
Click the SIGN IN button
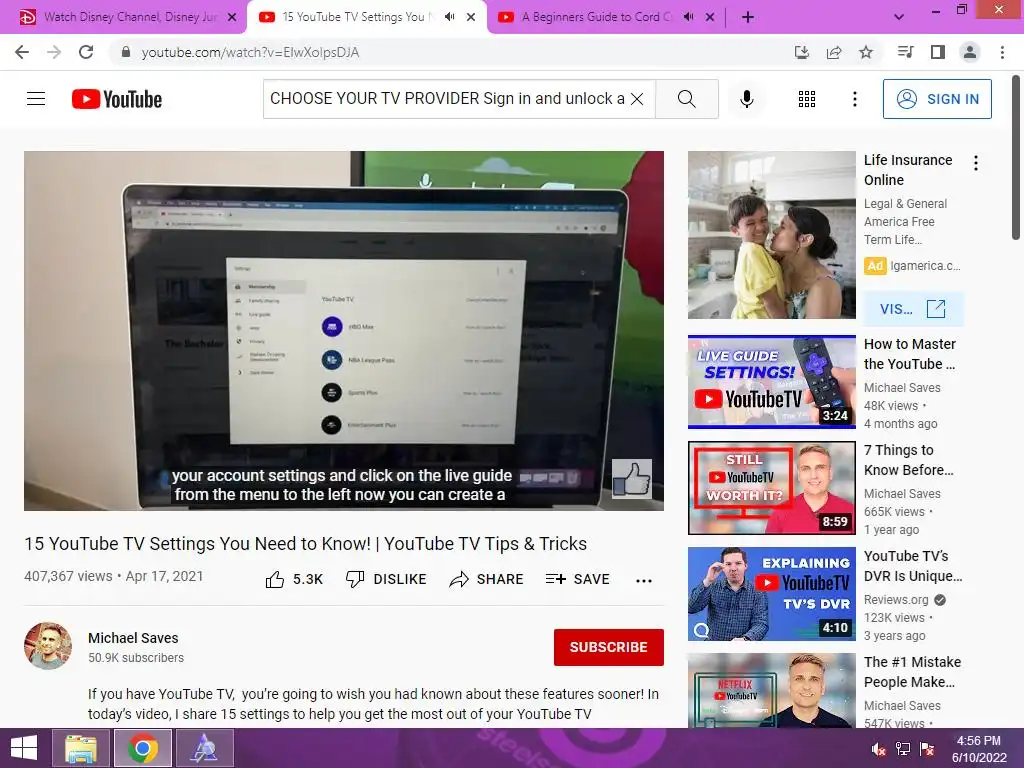(x=937, y=99)
